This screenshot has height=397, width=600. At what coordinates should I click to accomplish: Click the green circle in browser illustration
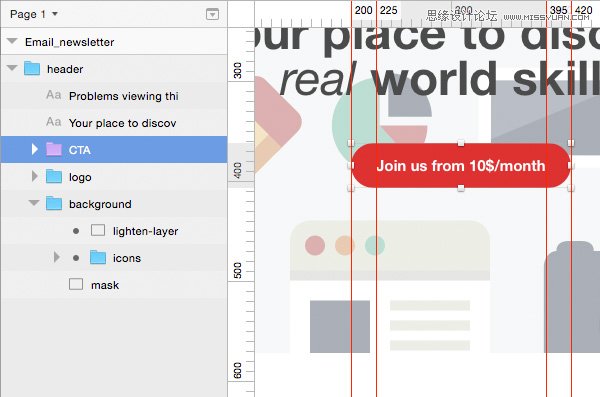coord(375,245)
